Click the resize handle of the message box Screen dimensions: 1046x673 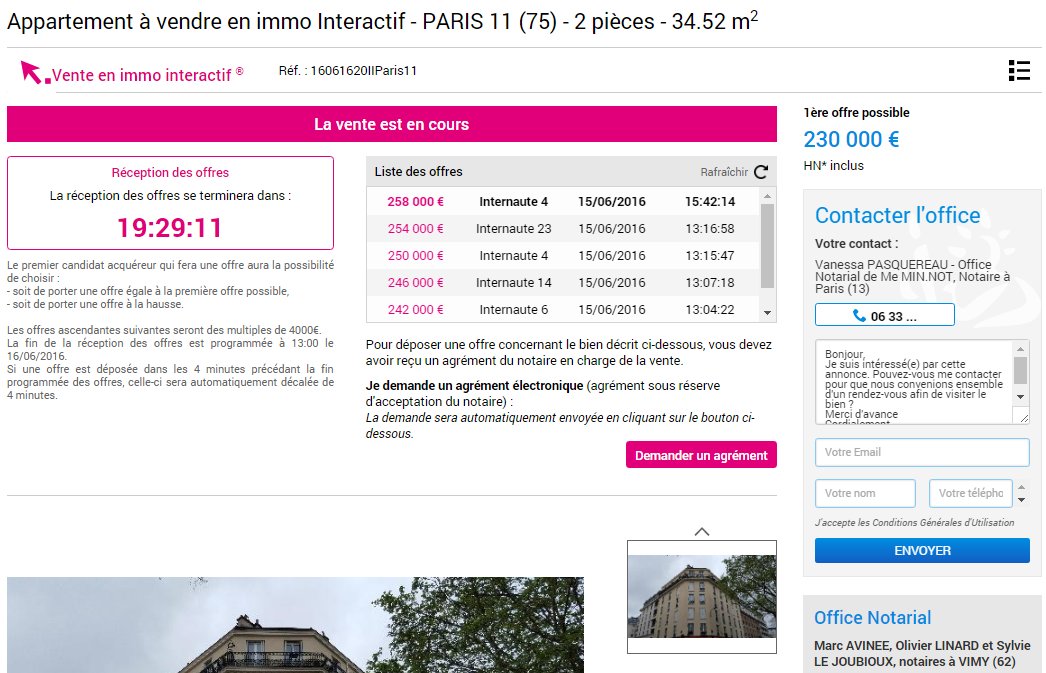[1026, 418]
